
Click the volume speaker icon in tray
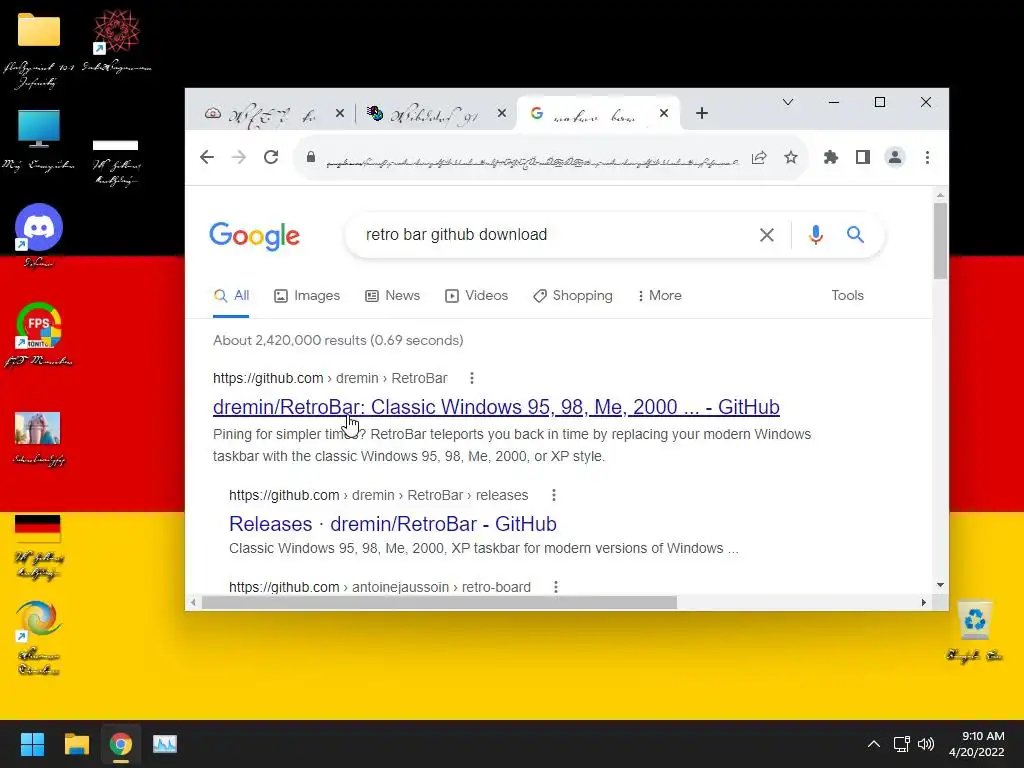pos(925,744)
